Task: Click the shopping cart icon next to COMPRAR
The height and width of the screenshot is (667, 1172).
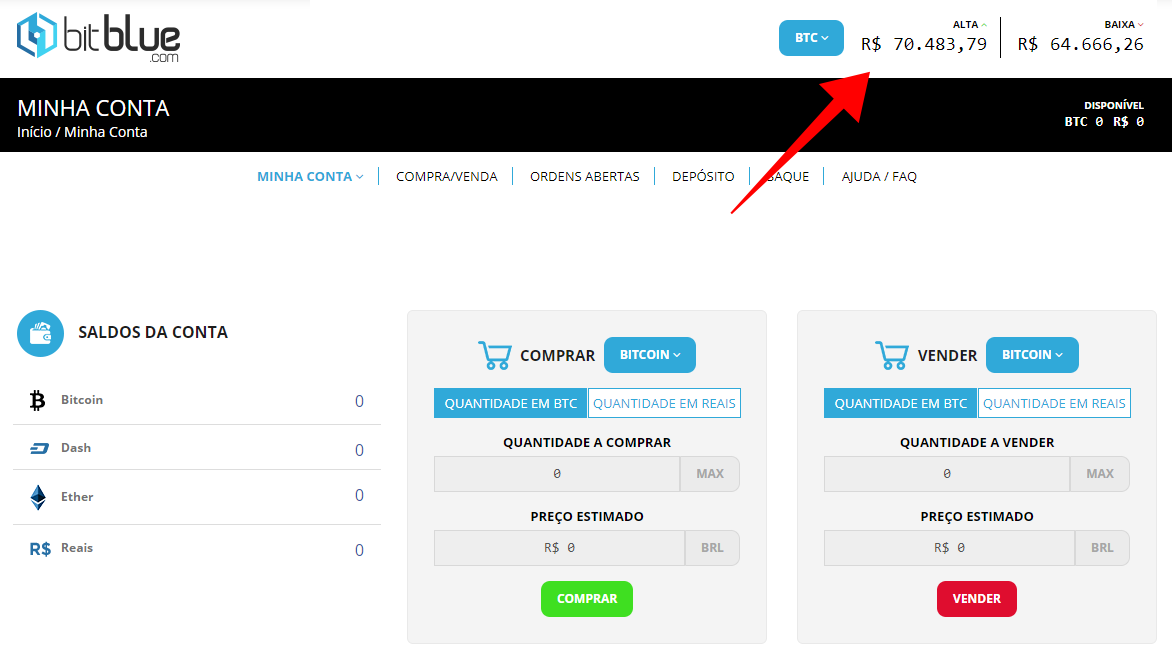Action: pyautogui.click(x=494, y=354)
